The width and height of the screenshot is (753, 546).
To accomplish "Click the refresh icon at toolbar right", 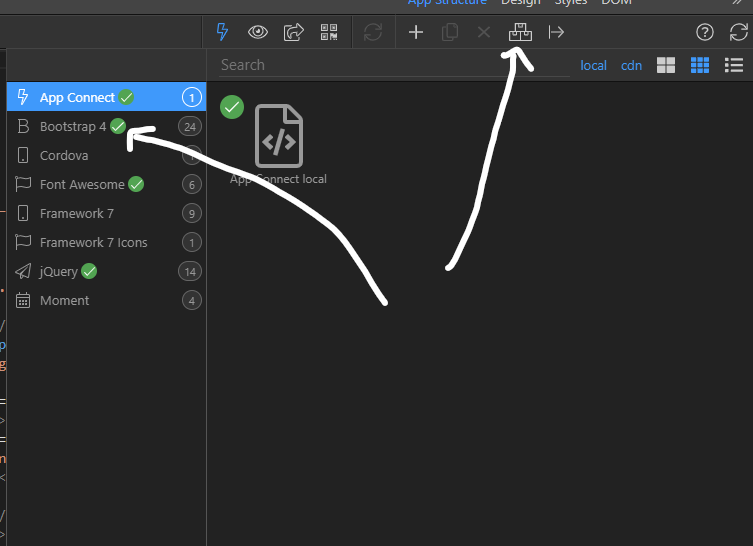I will coord(739,32).
